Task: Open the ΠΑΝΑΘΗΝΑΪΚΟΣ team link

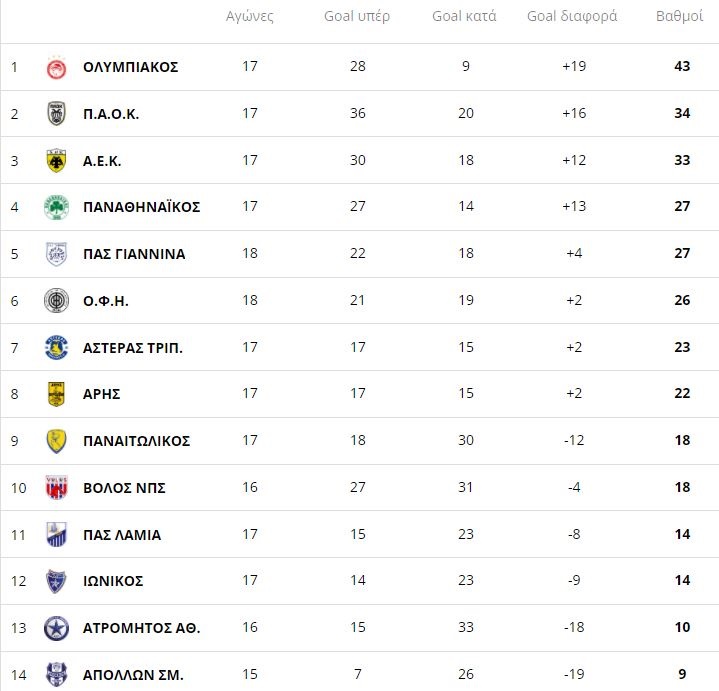Action: tap(141, 207)
